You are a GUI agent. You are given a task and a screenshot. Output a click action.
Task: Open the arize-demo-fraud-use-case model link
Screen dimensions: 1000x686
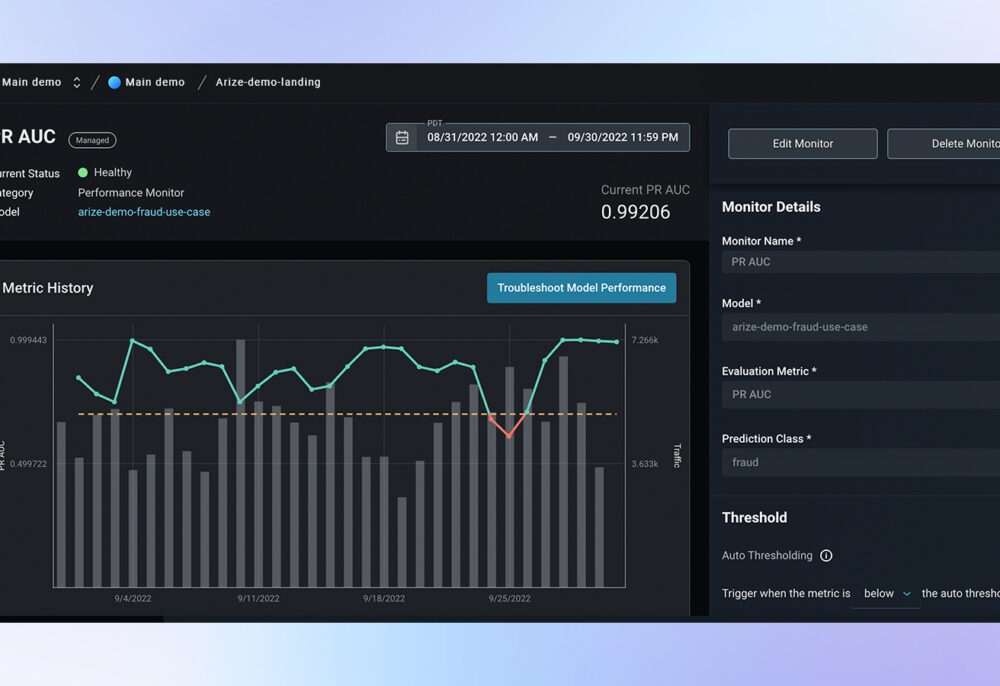(144, 212)
